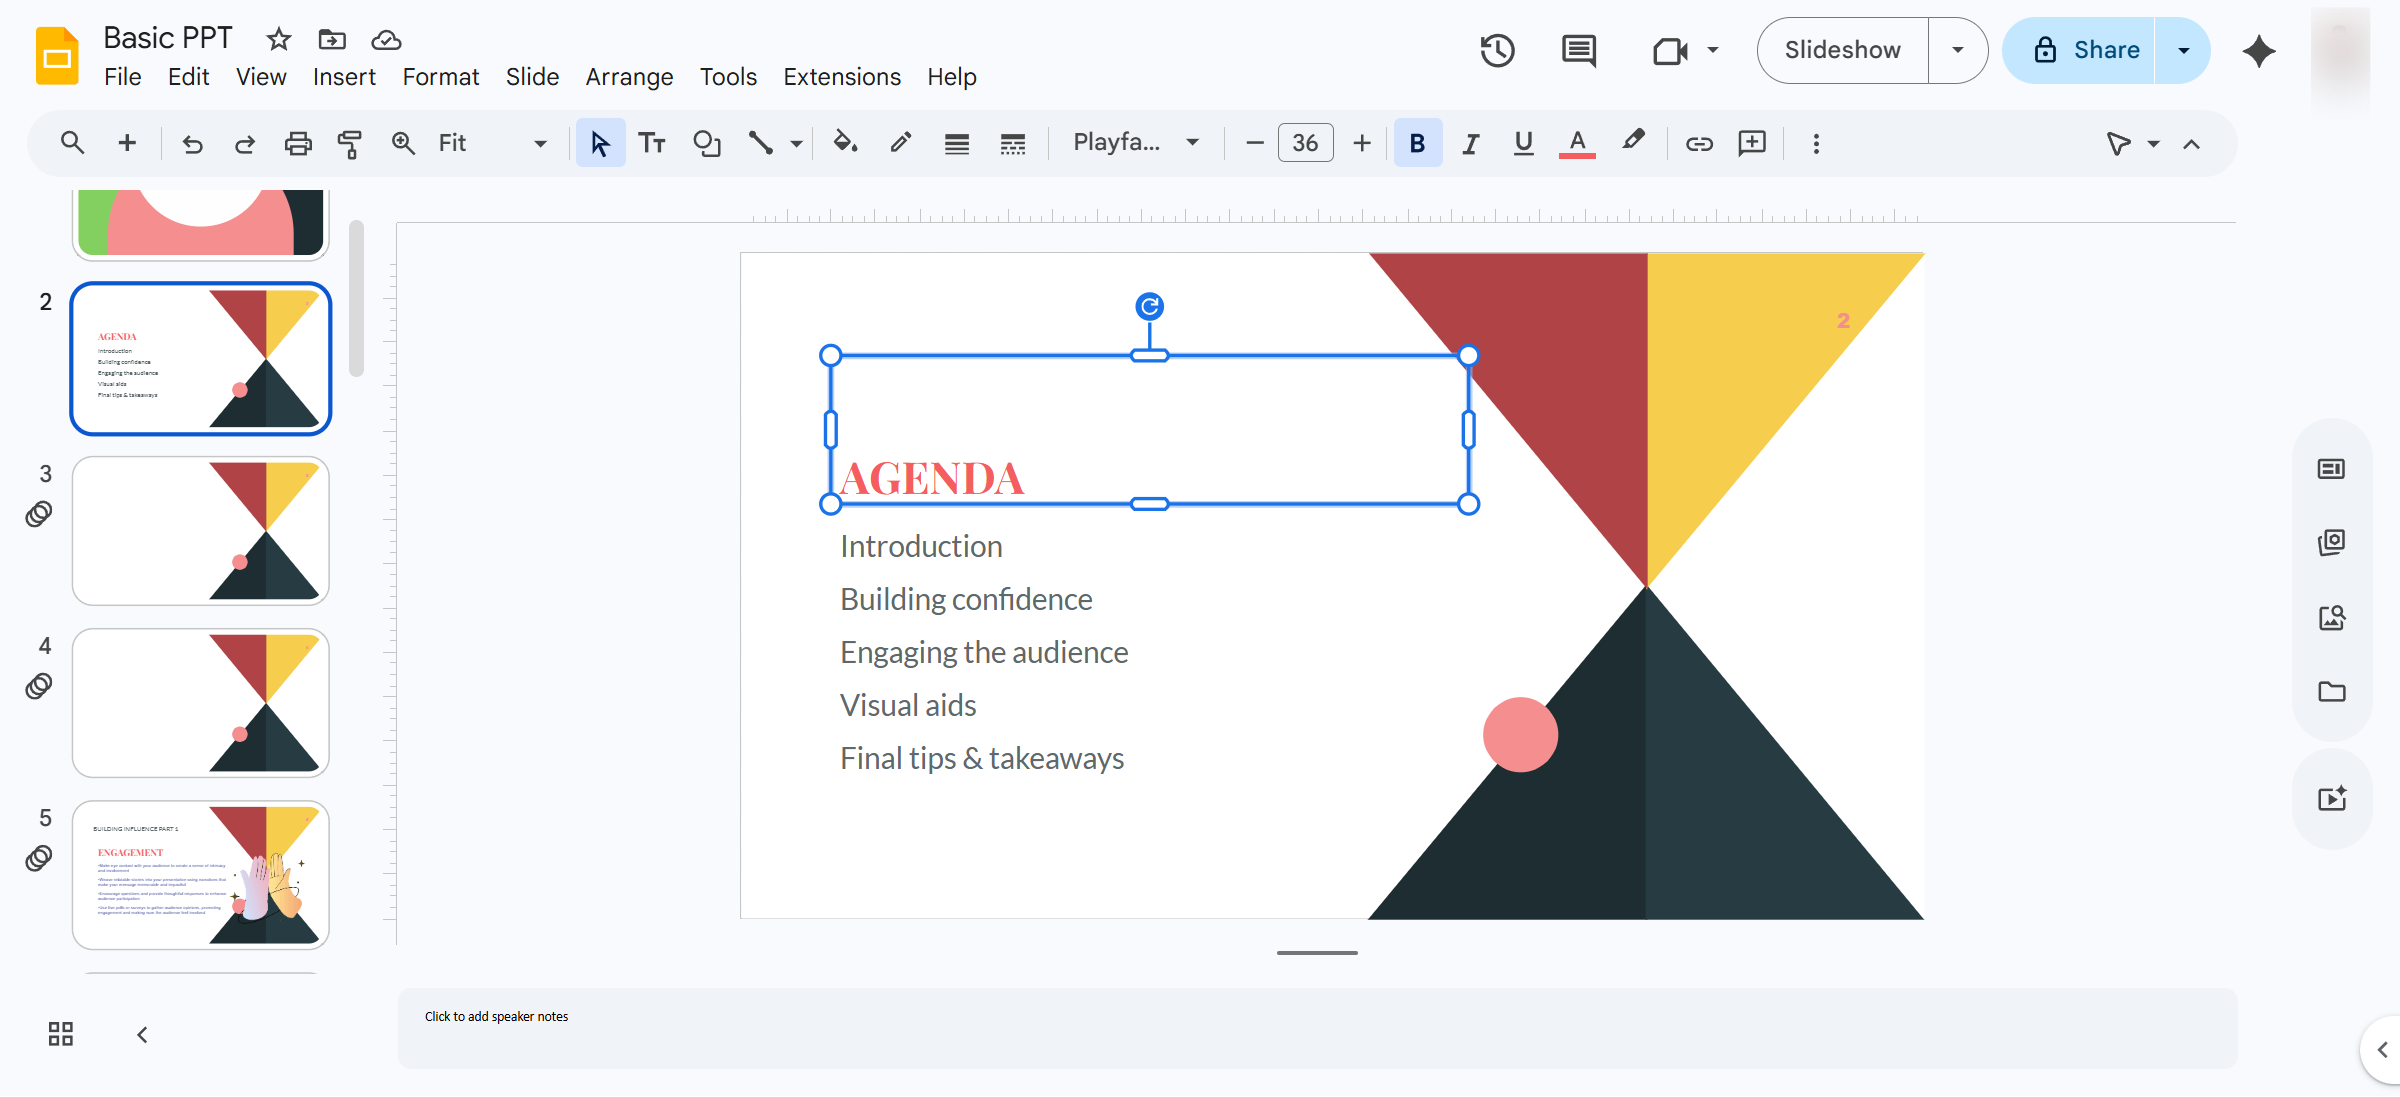Image resolution: width=2400 pixels, height=1097 pixels.
Task: Select the Text box tool
Action: pos(652,143)
